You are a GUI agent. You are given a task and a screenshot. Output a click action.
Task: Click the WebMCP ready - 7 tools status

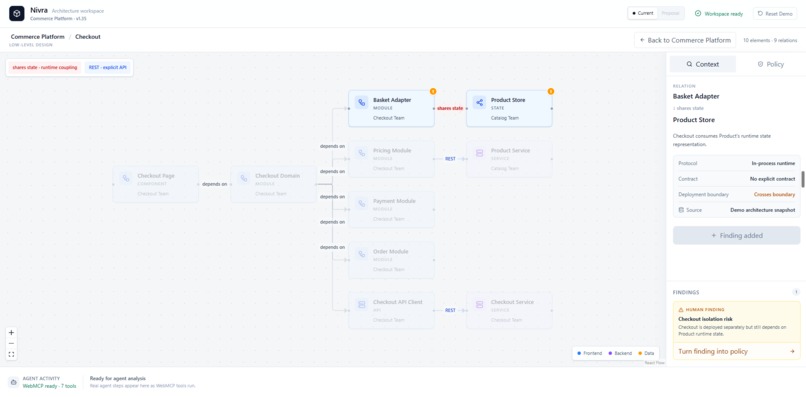tap(49, 386)
